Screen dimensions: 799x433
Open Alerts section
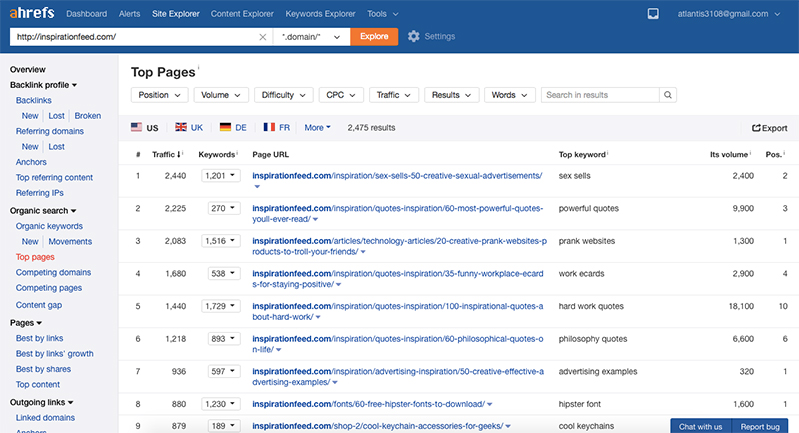[129, 14]
